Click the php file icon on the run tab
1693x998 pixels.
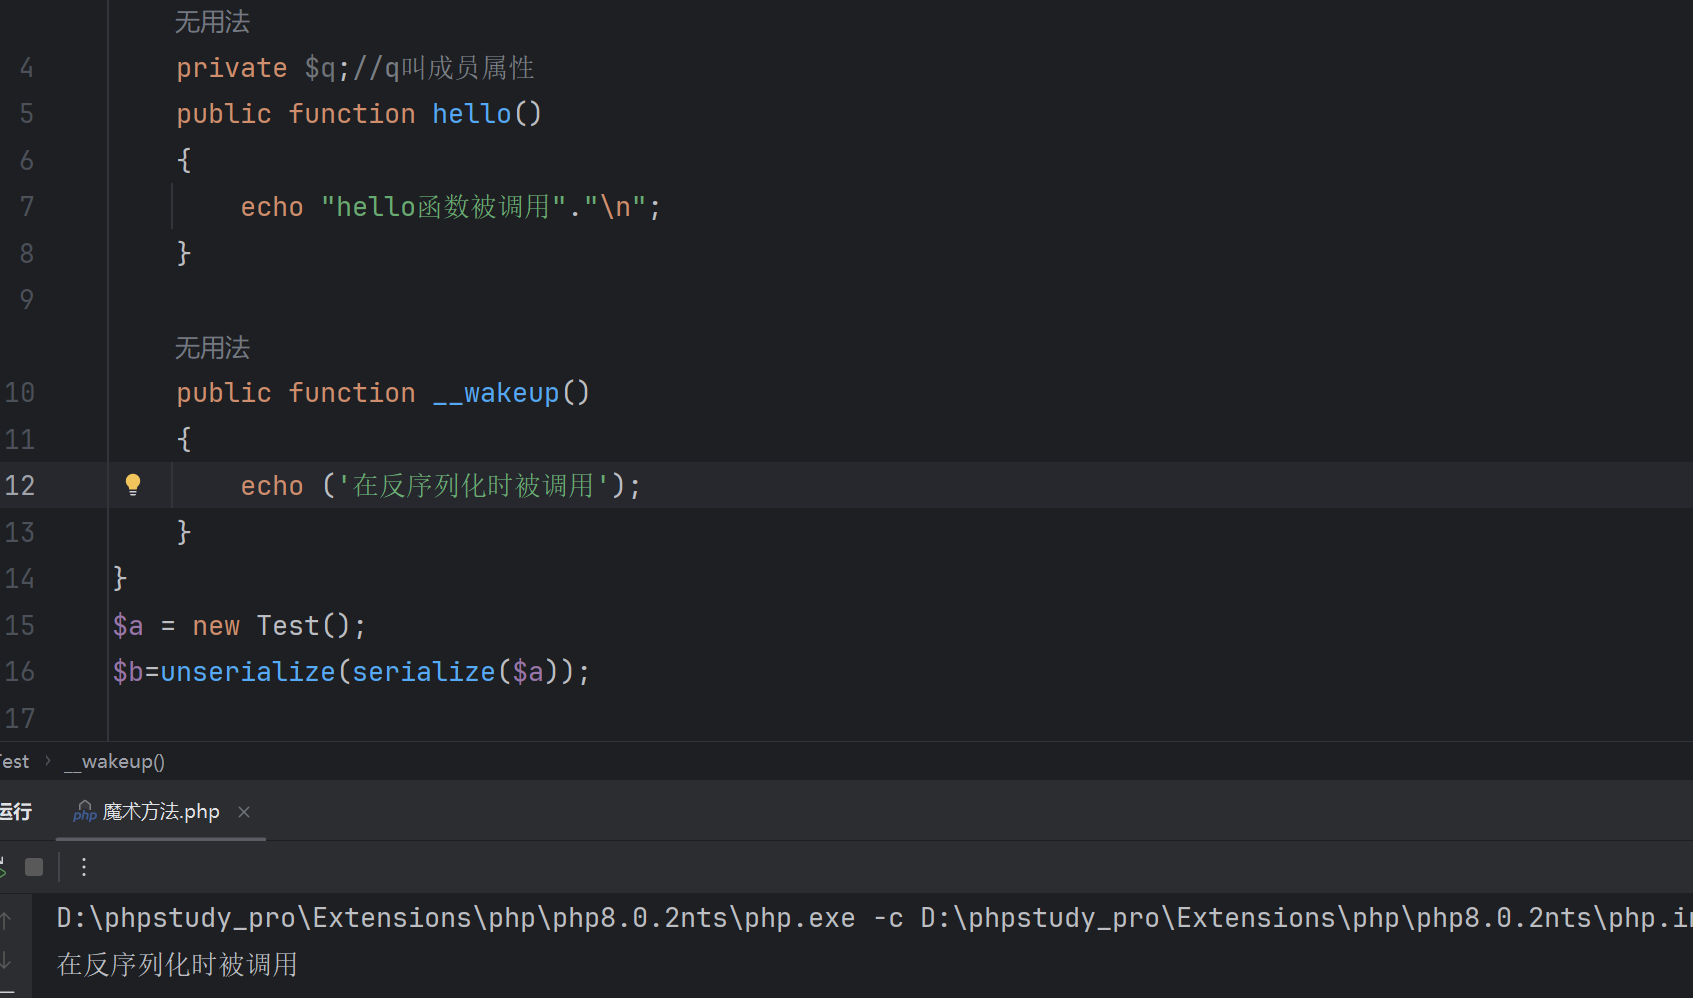pos(85,812)
